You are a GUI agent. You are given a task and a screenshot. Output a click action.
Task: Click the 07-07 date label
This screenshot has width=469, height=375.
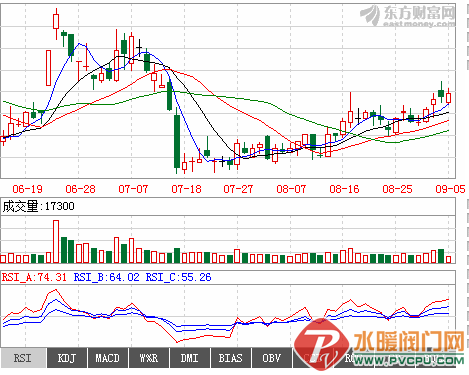[133, 189]
